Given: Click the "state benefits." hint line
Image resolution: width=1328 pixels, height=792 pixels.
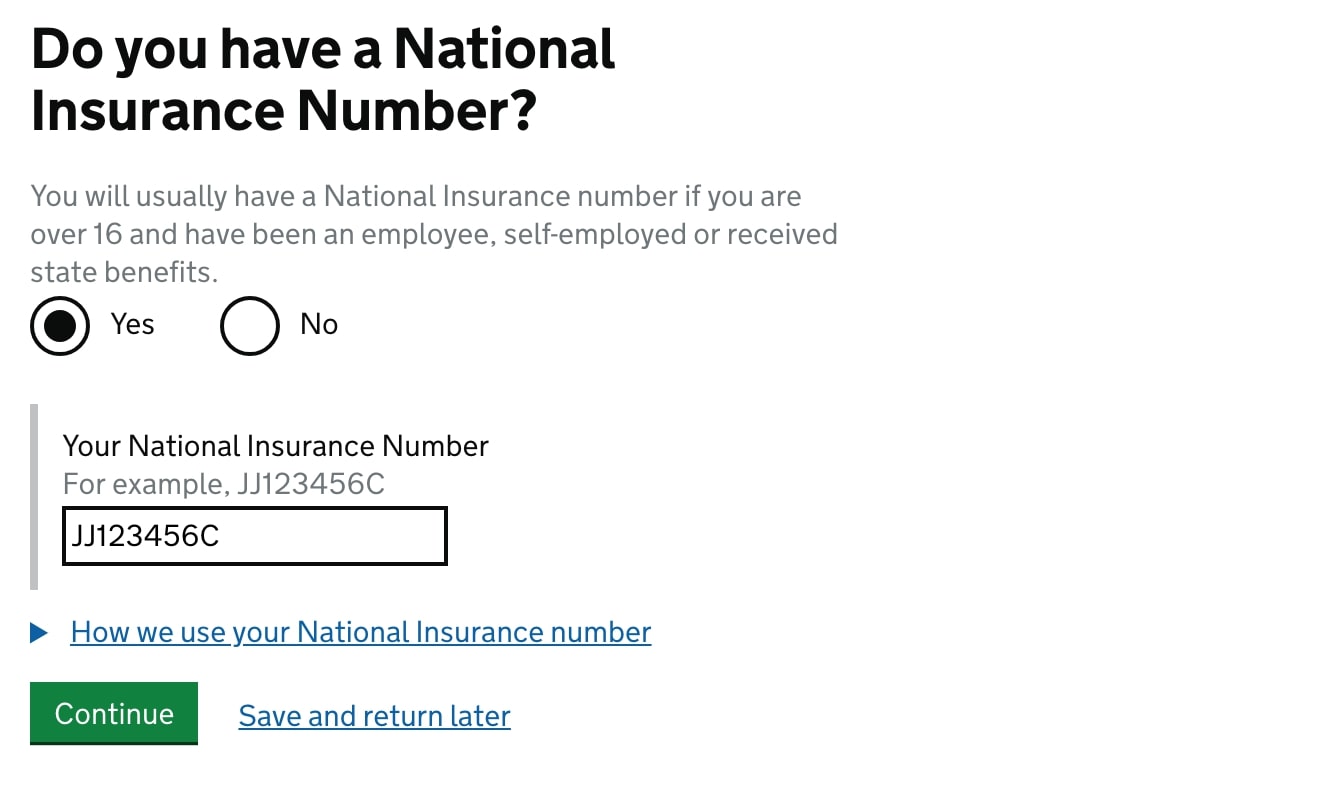Looking at the screenshot, I should pyautogui.click(x=124, y=272).
